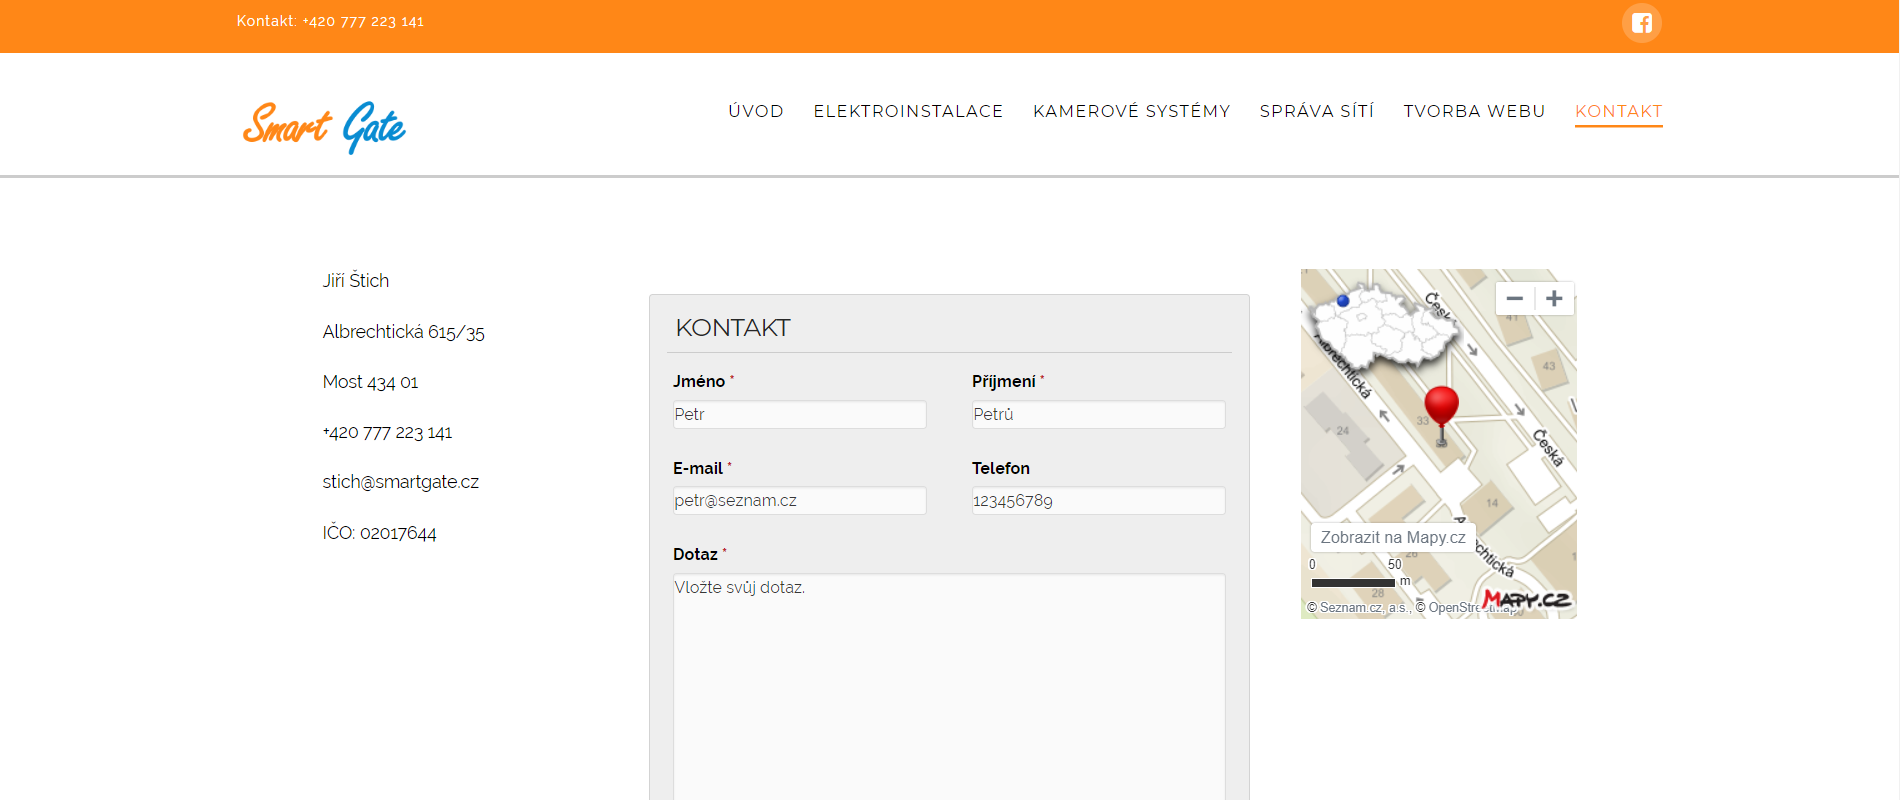The height and width of the screenshot is (800, 1900).
Task: Zoom in the map with plus button
Action: pos(1554,299)
